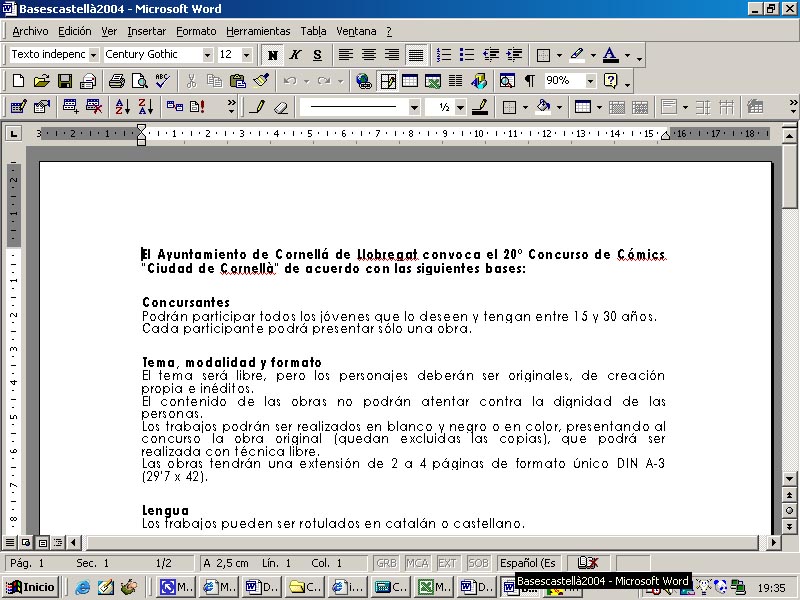800x600 pixels.
Task: Open the 90% zoom dropdown
Action: (x=590, y=81)
